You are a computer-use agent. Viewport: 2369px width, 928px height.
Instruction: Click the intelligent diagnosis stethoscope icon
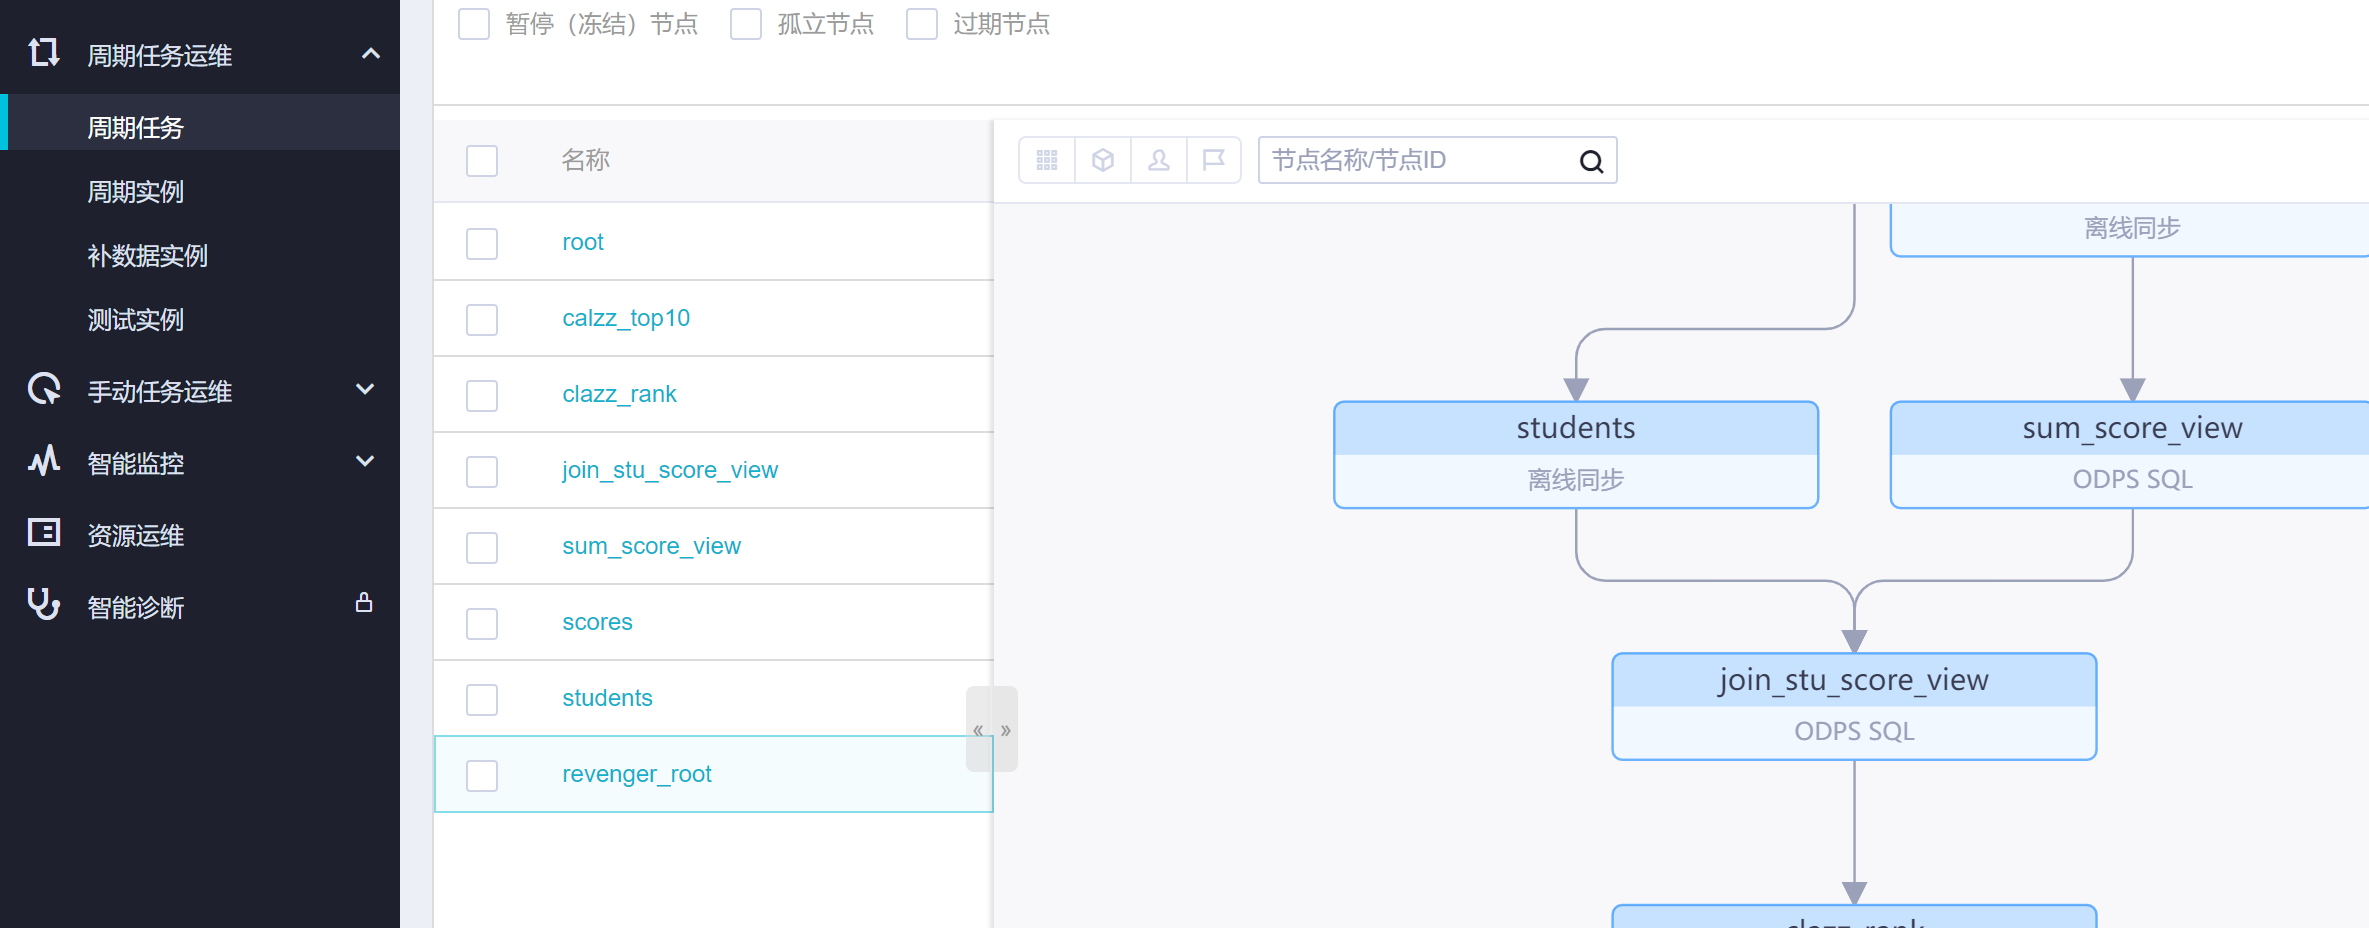click(x=43, y=604)
